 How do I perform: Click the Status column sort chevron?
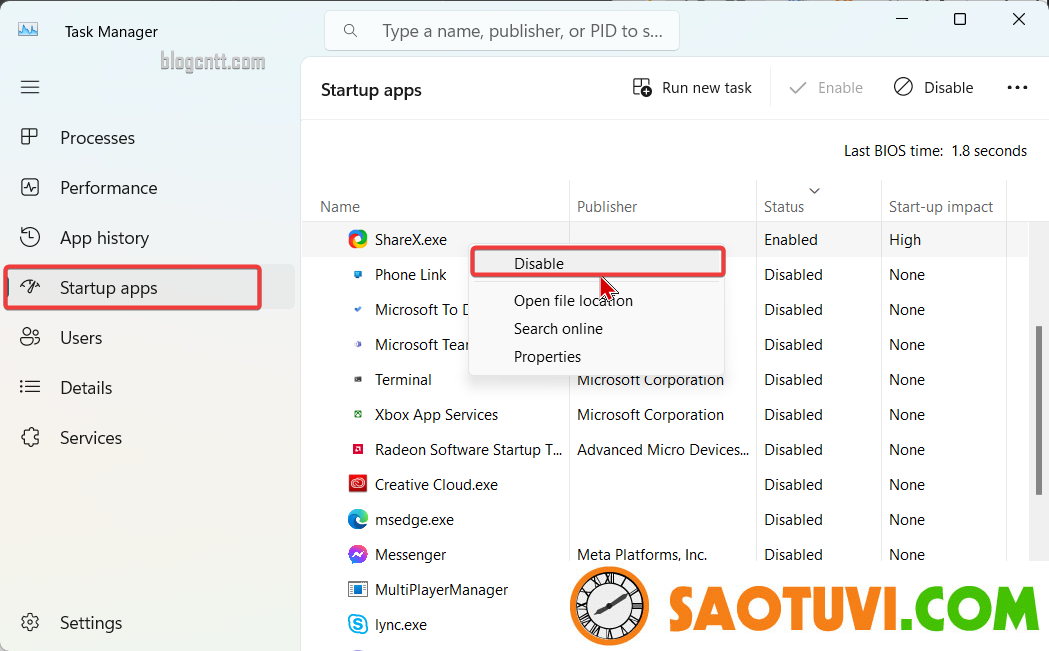pos(814,191)
